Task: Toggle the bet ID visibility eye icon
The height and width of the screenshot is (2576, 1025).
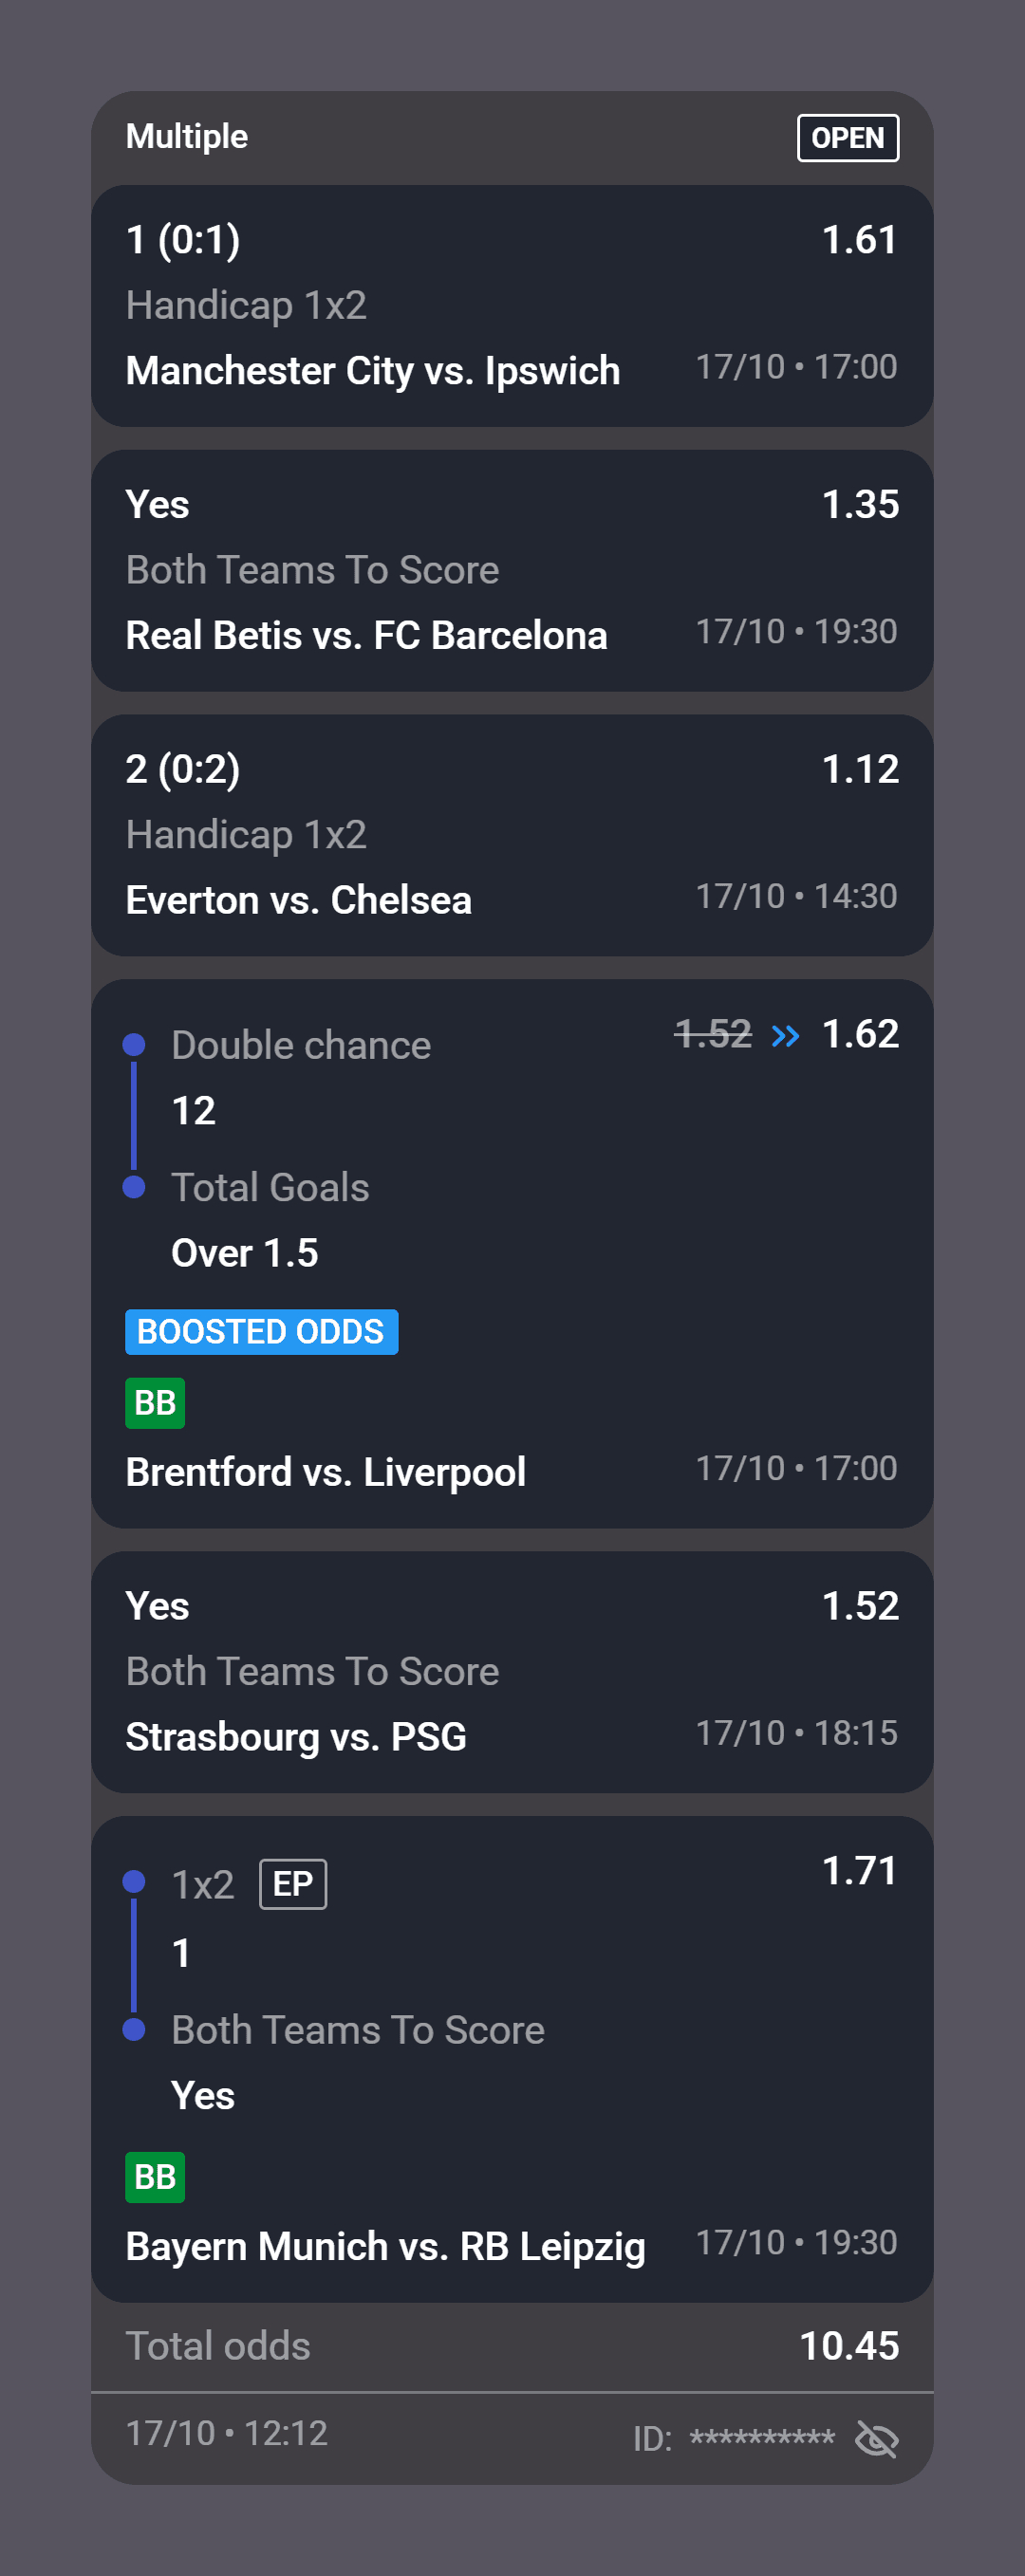Action: pos(877,2438)
